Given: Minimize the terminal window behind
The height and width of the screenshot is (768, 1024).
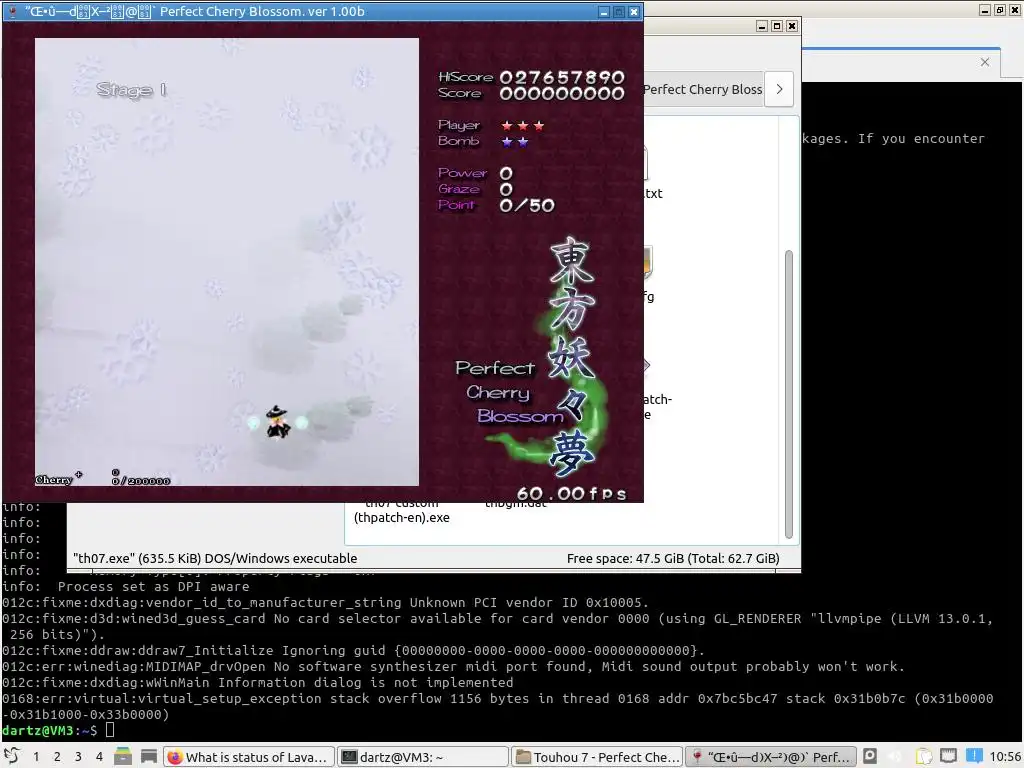Looking at the screenshot, I should point(985,10).
